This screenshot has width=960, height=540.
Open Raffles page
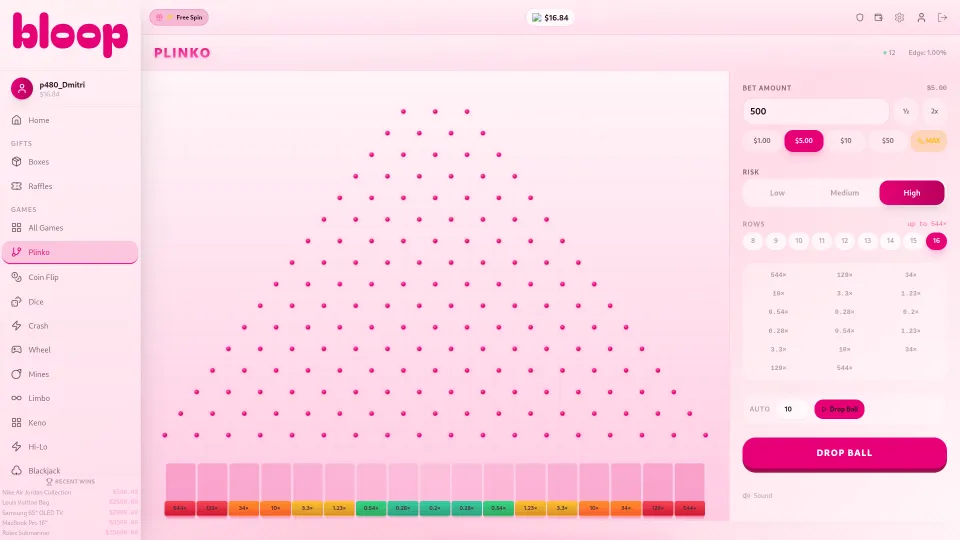coord(70,186)
